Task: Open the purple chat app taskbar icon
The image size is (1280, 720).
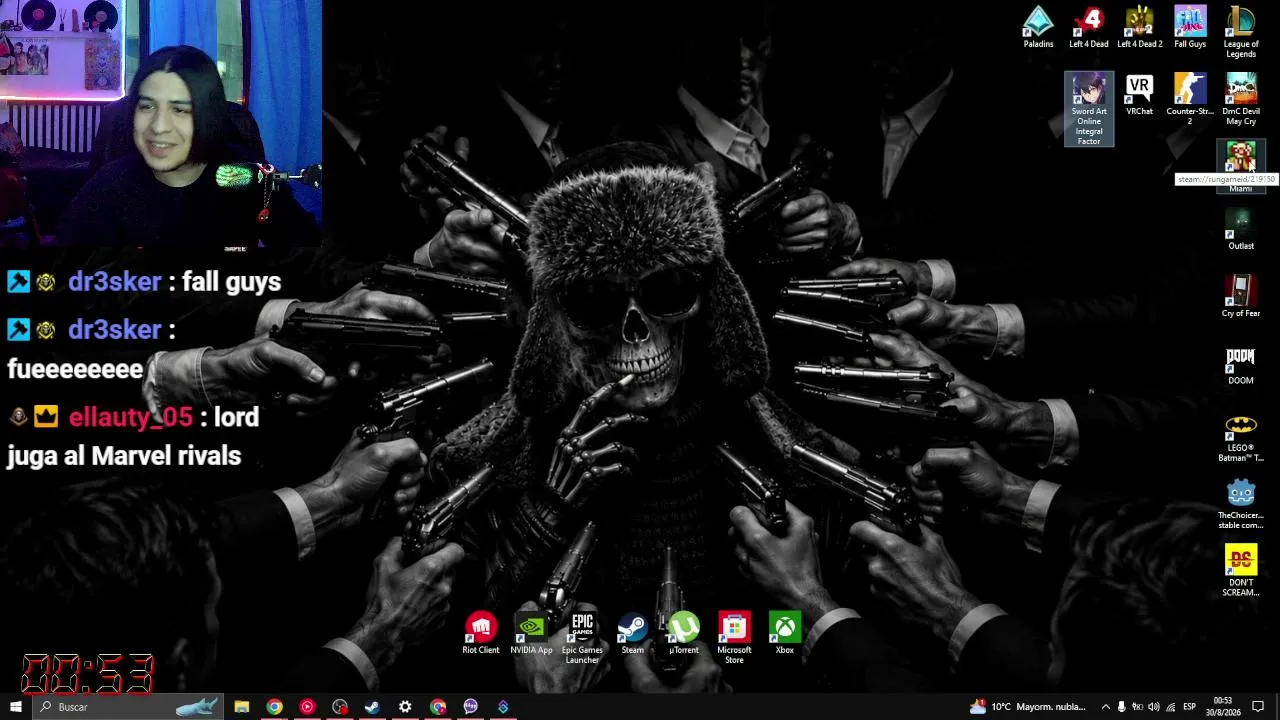Action: point(470,707)
